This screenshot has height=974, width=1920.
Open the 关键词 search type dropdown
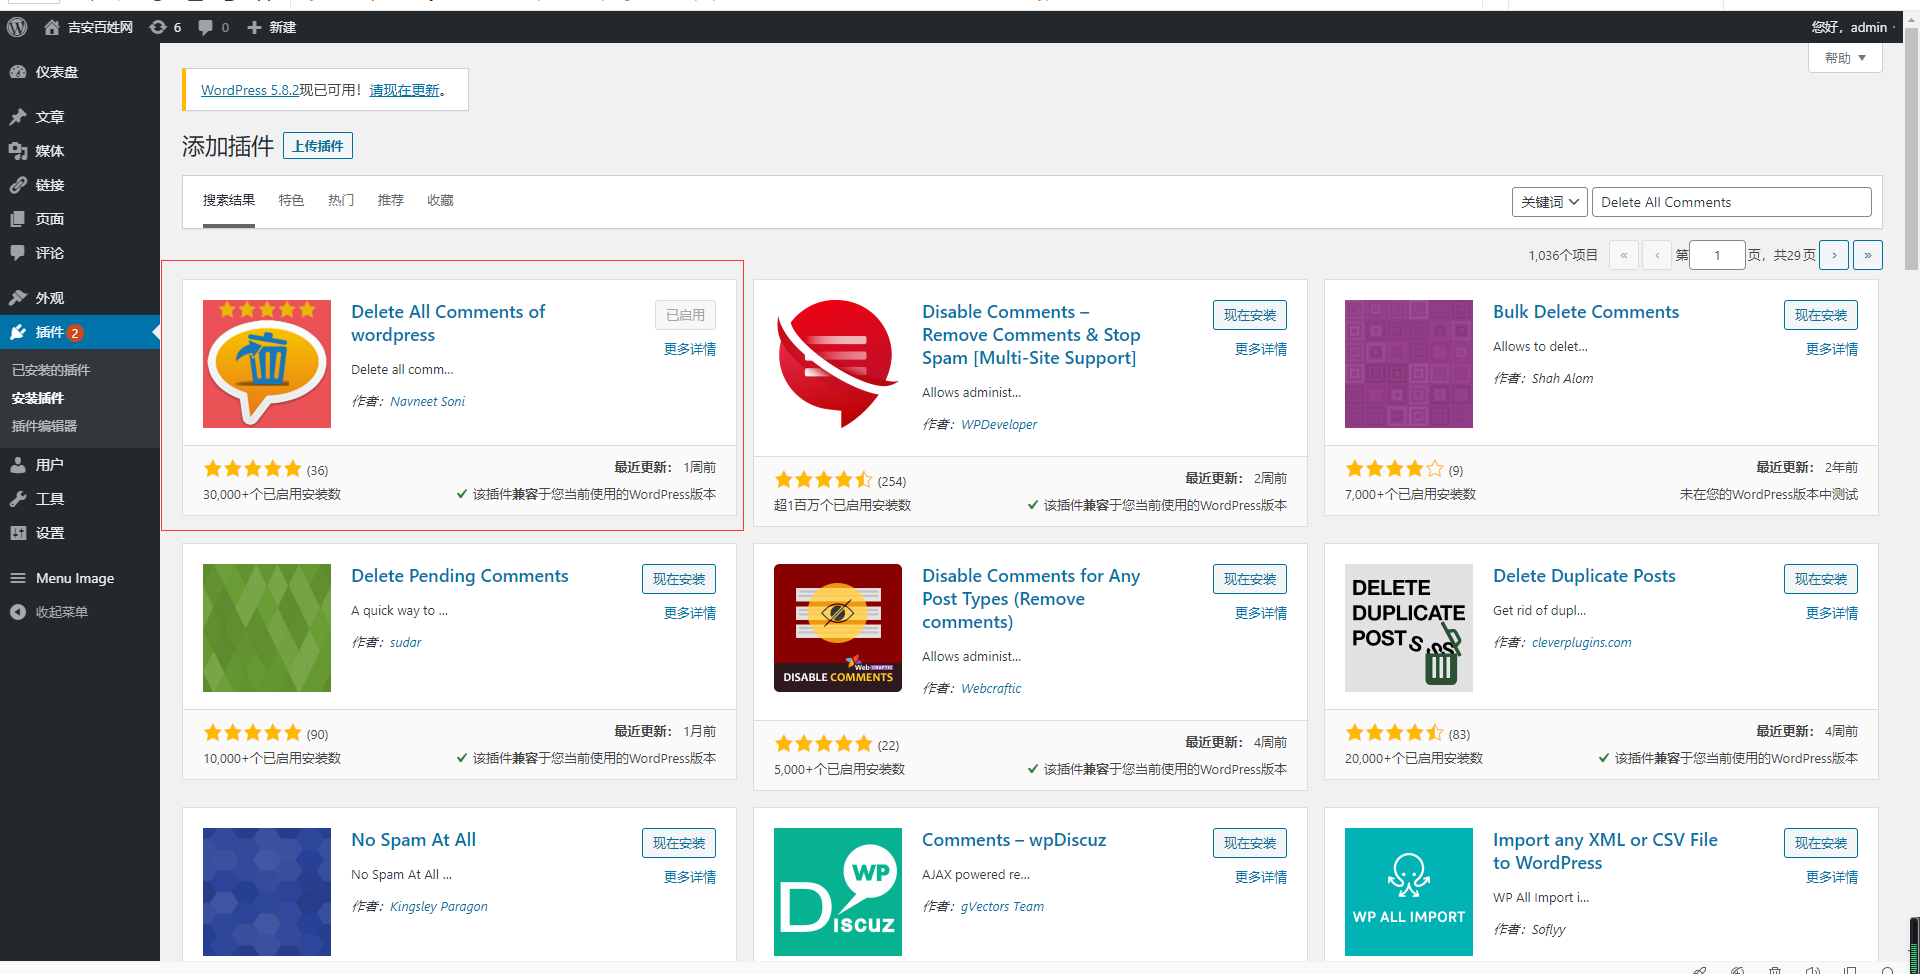(x=1550, y=202)
